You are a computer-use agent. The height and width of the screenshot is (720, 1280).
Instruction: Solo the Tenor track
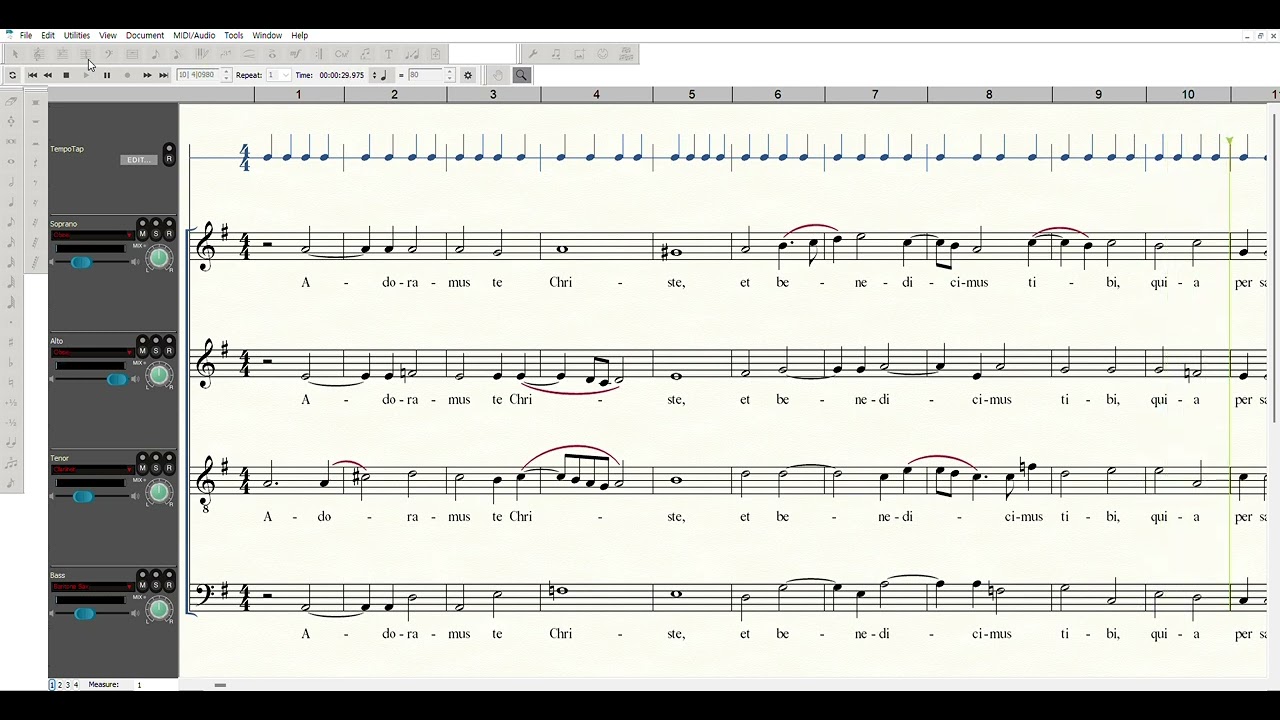pyautogui.click(x=156, y=468)
